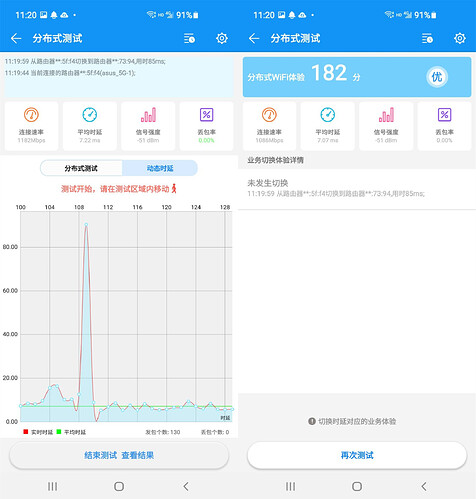Image resolution: width=476 pixels, height=499 pixels.
Task: Tap system back chevron on left nav bar
Action: tap(186, 486)
